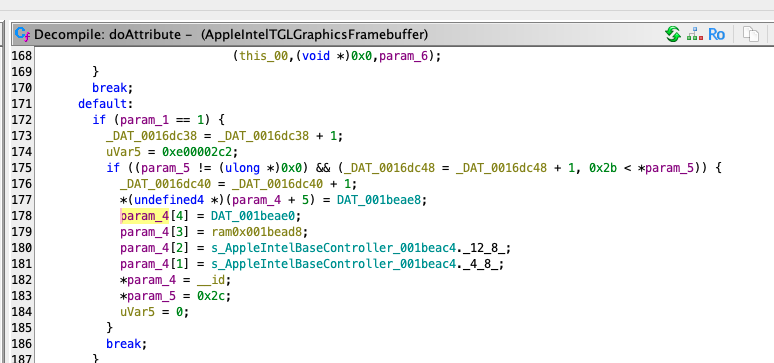The height and width of the screenshot is (363, 774).
Task: Click *param_5 on line 183
Action: click(x=148, y=296)
